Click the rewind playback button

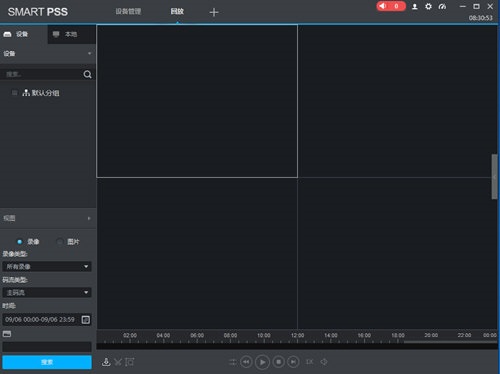coord(246,362)
